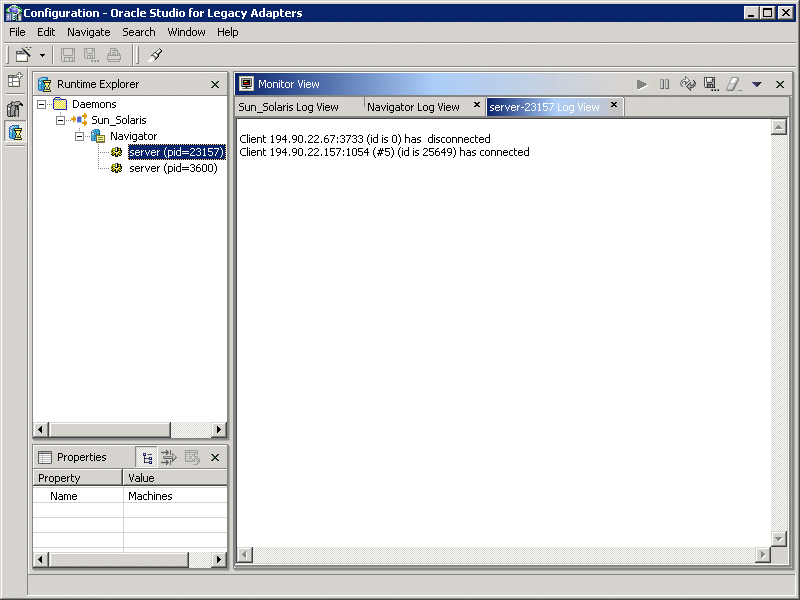Collapse the Navigator tree node
800x600 pixels.
click(79, 136)
